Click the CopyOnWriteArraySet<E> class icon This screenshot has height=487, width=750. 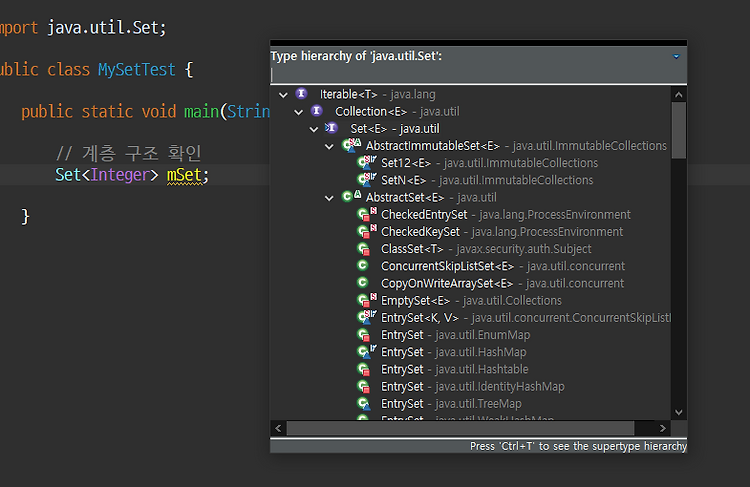coord(363,283)
